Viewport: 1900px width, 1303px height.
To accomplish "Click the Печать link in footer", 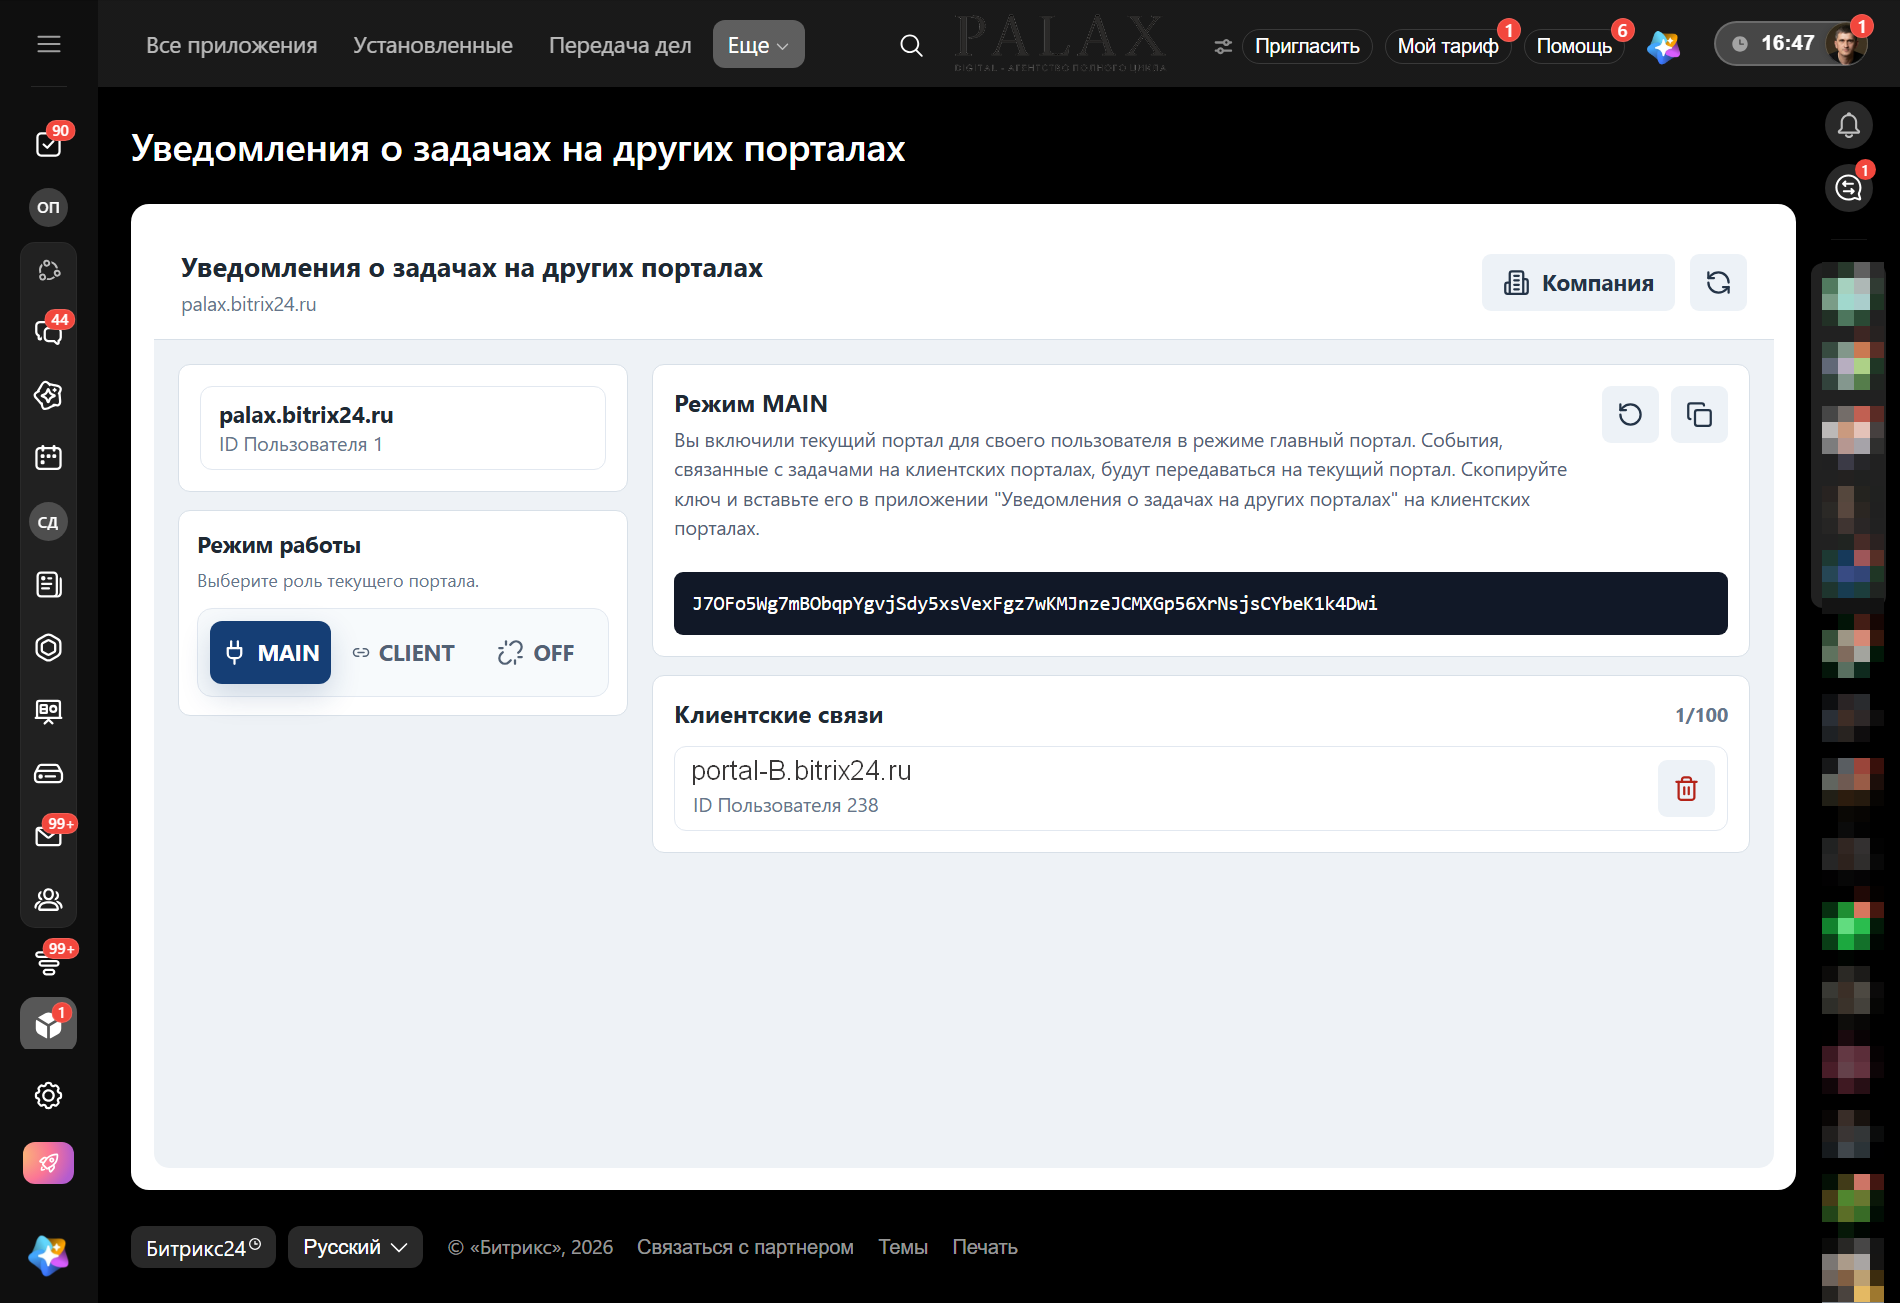I will tap(985, 1247).
